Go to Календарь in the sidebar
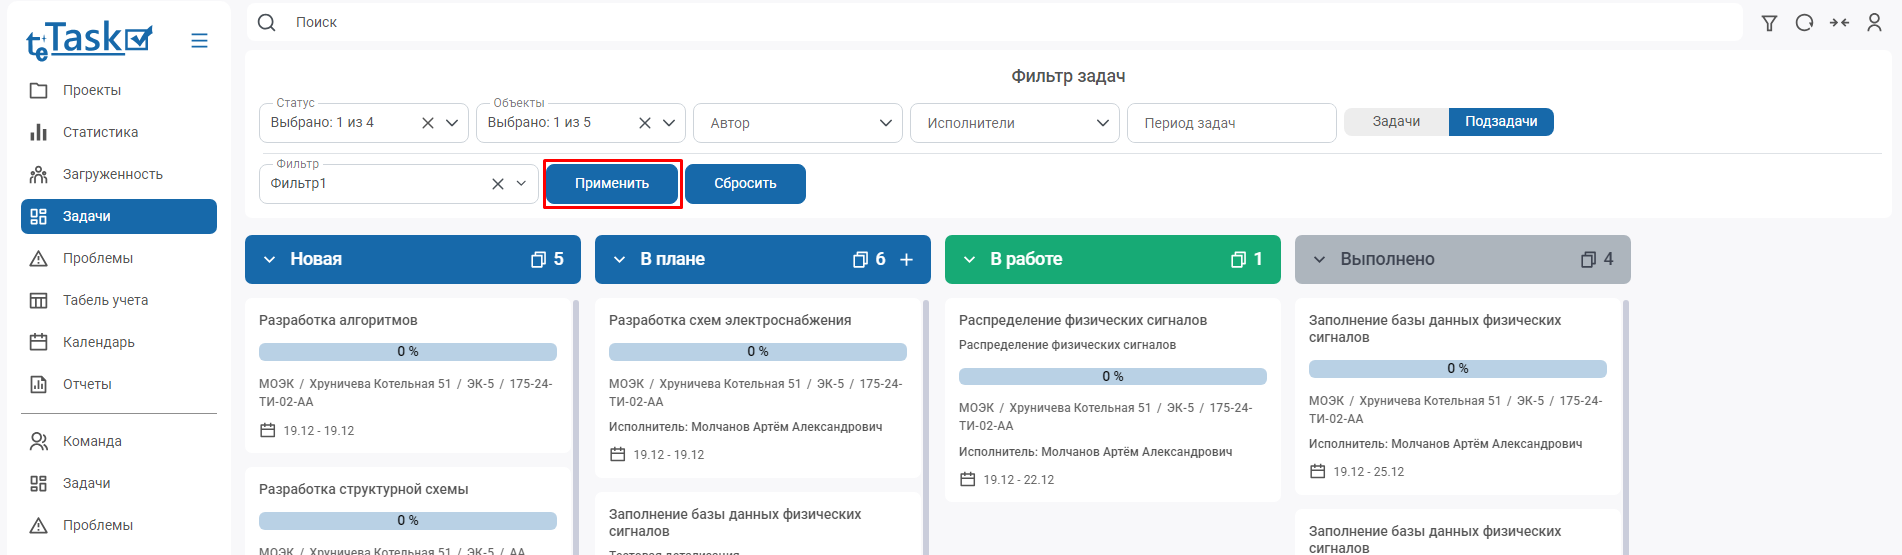Image resolution: width=1902 pixels, height=555 pixels. coord(98,342)
